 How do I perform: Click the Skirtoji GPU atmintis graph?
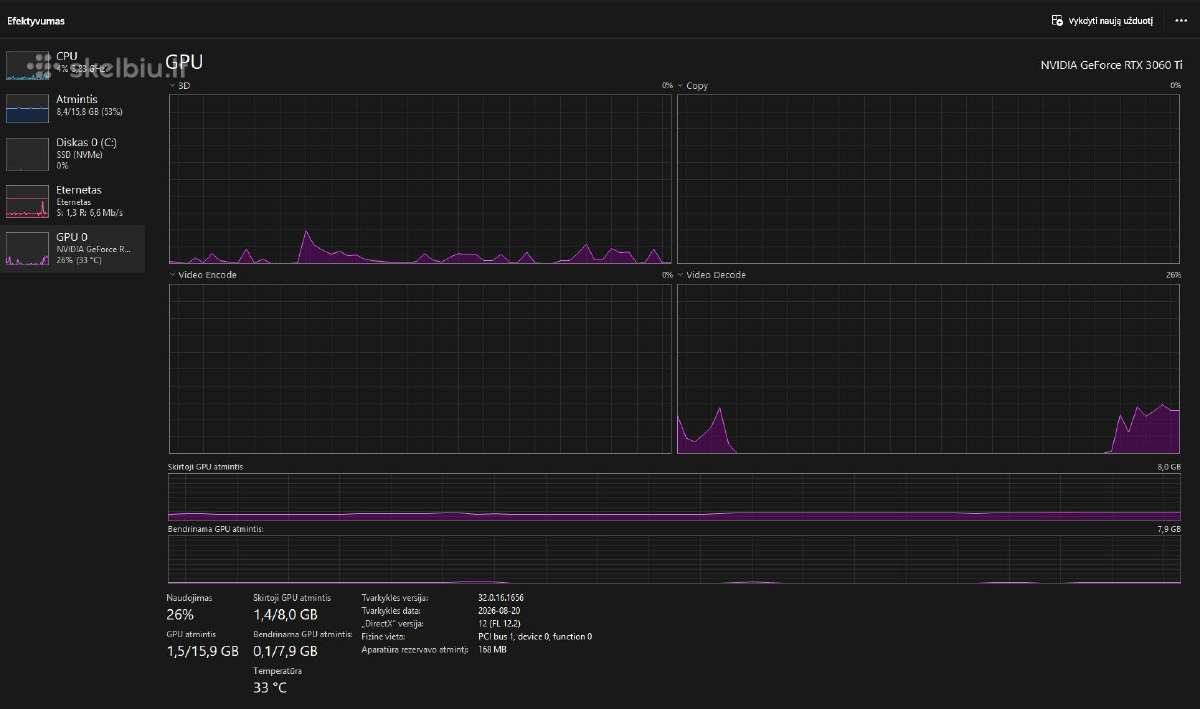[674, 497]
